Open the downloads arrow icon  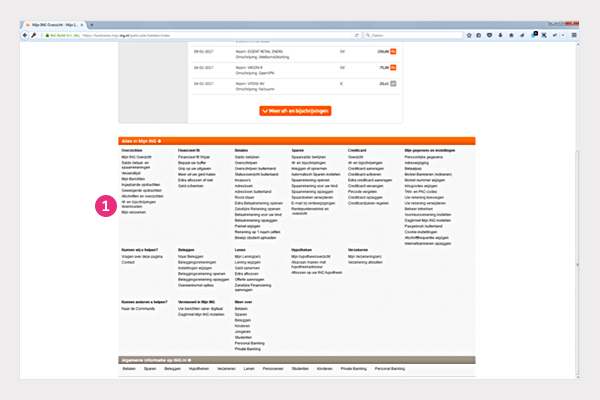point(500,35)
